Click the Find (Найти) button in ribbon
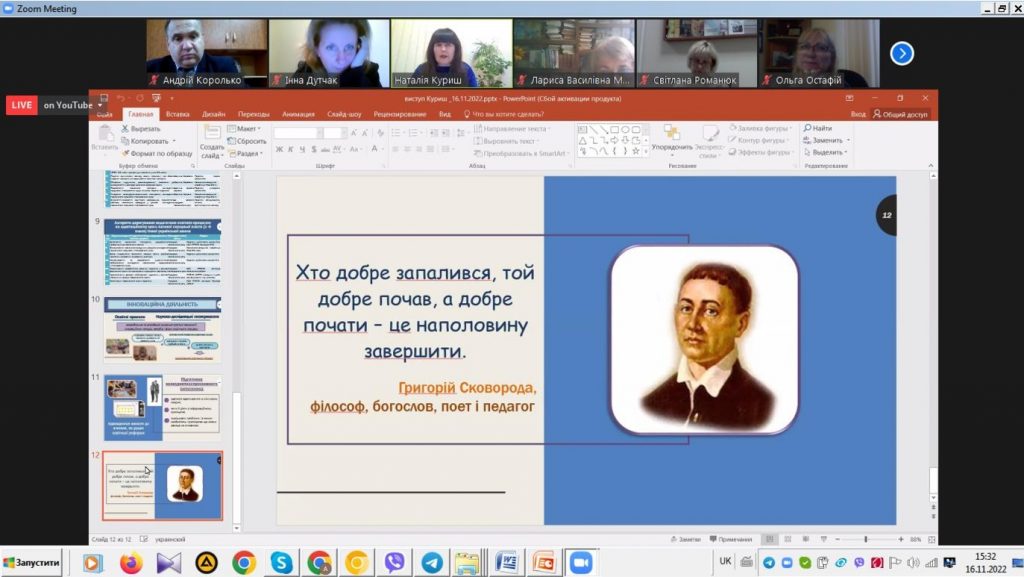Screen dimensions: 1024x577 click(x=821, y=129)
